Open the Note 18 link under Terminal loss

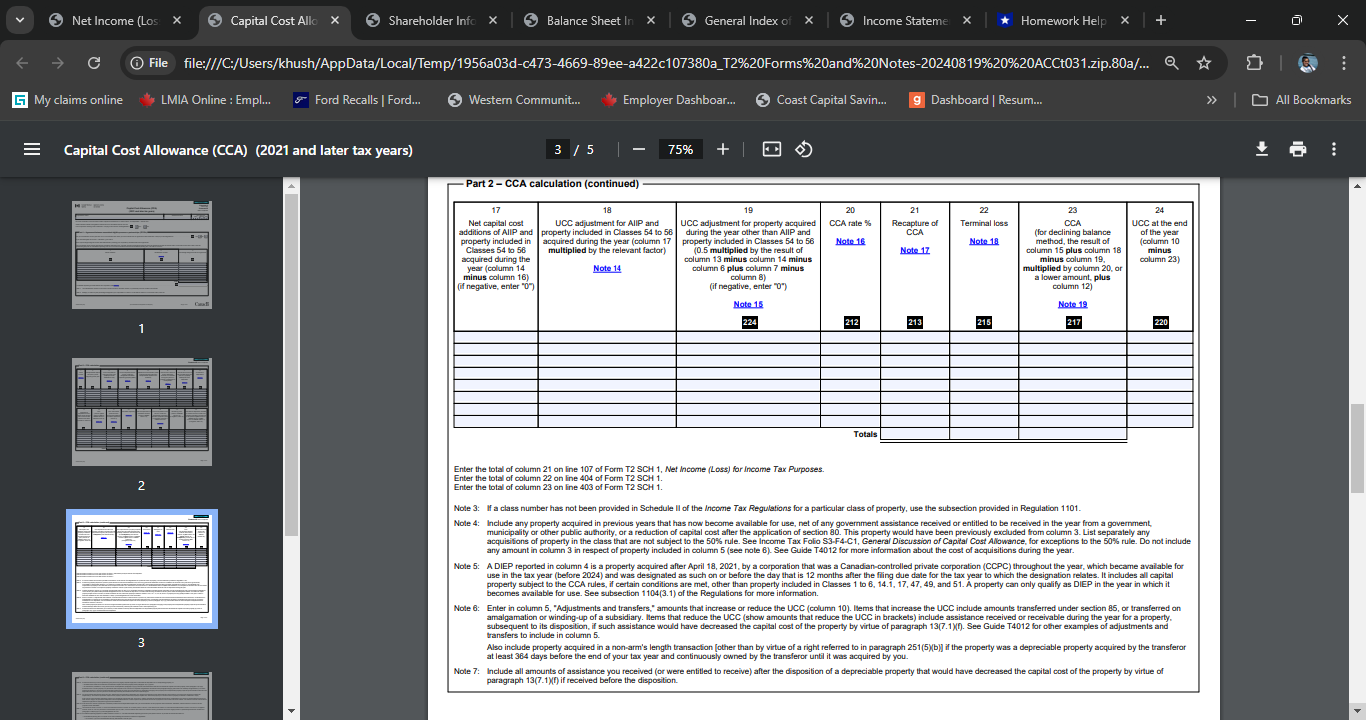(x=984, y=241)
